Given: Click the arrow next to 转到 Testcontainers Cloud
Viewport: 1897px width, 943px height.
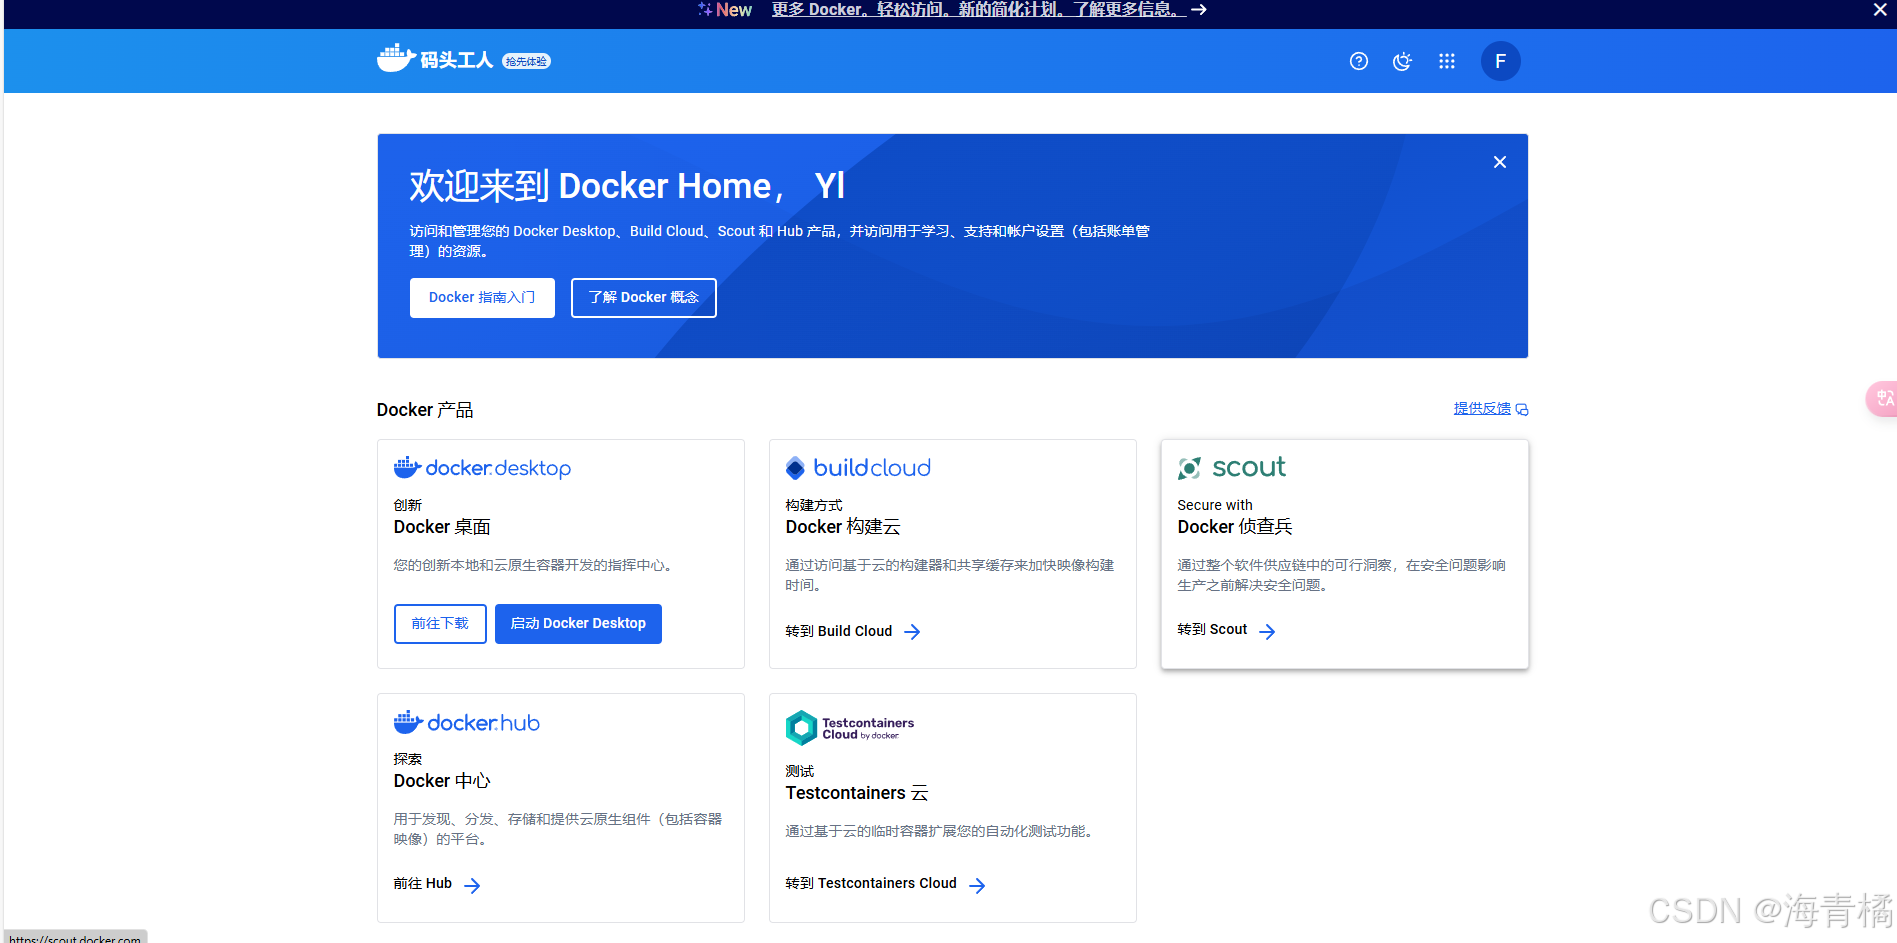Looking at the screenshot, I should pyautogui.click(x=977, y=885).
